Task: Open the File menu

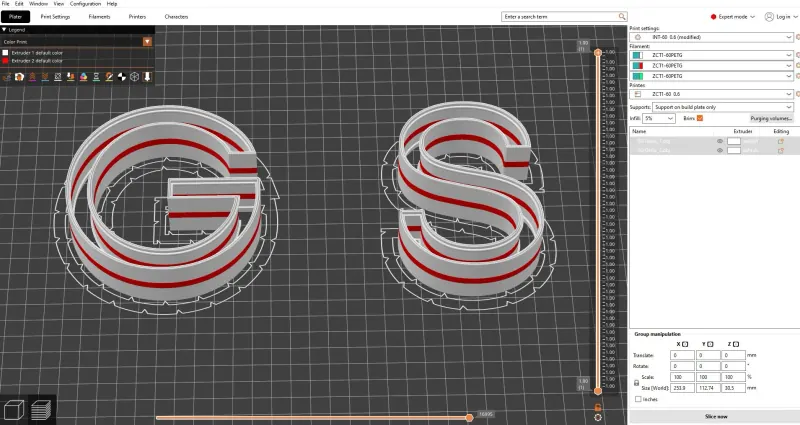Action: pyautogui.click(x=6, y=4)
